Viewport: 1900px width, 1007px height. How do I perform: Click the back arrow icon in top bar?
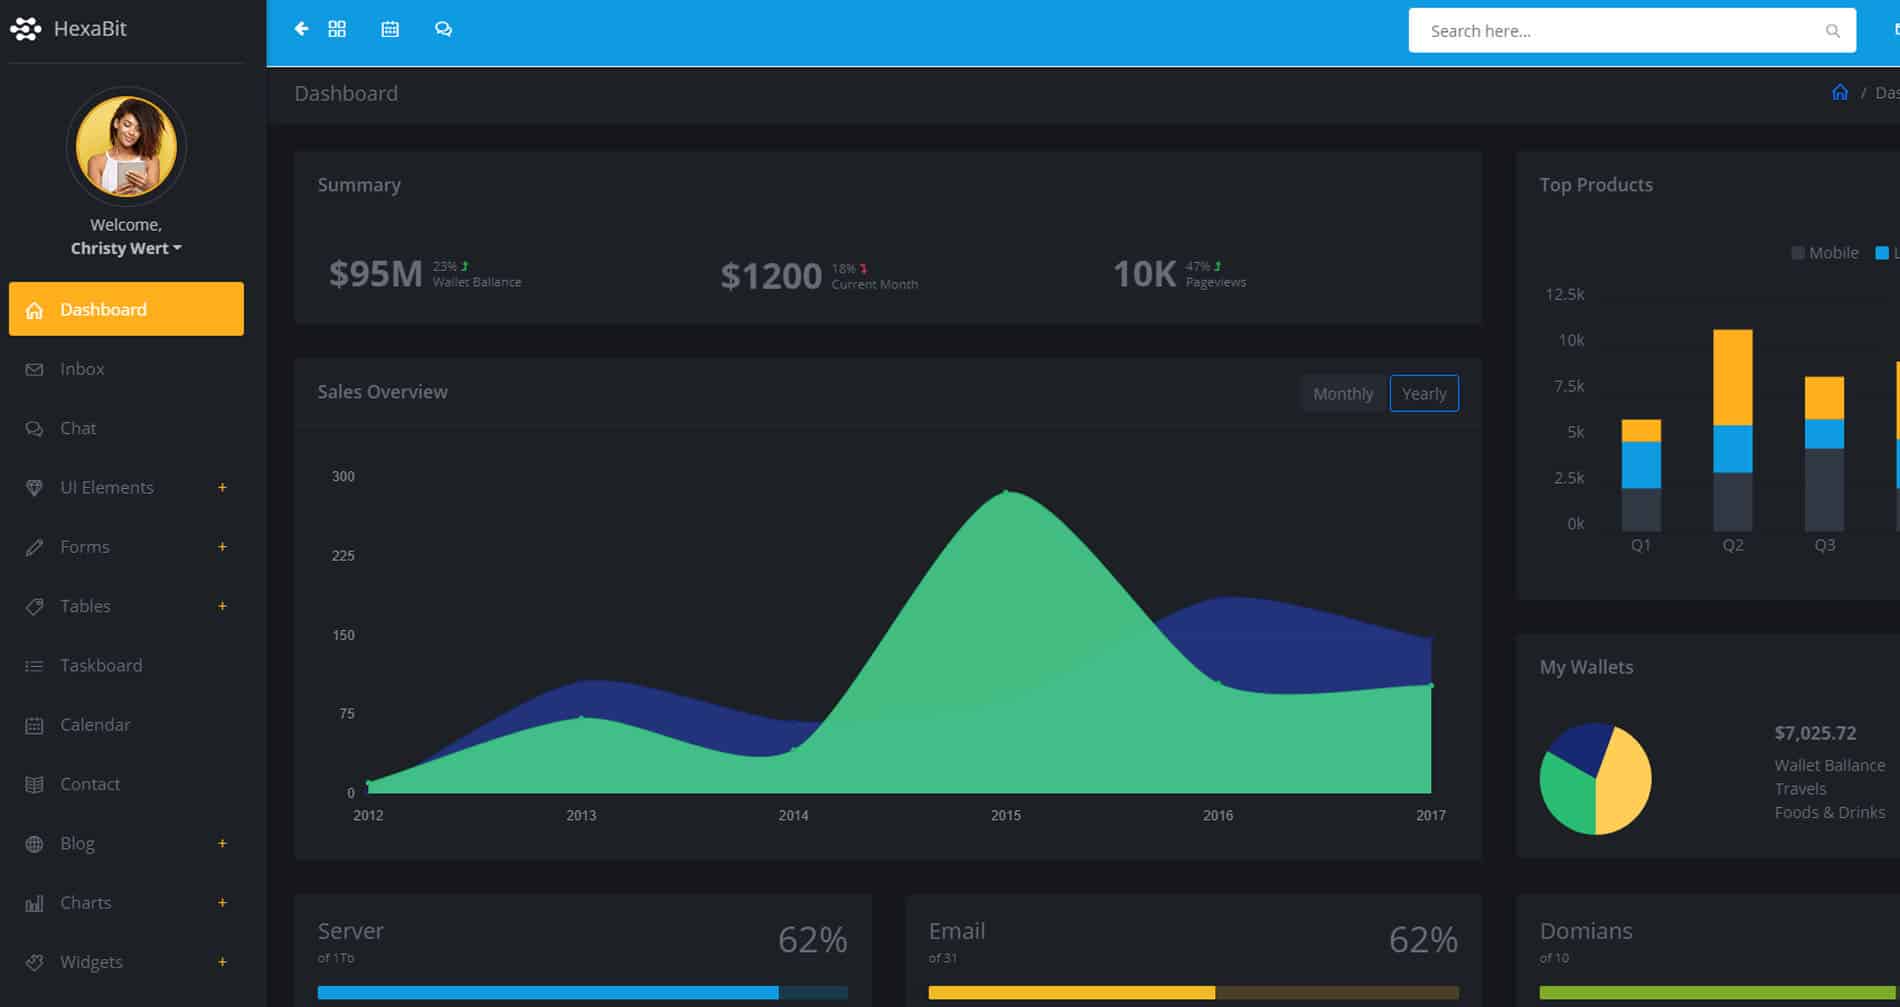[301, 29]
